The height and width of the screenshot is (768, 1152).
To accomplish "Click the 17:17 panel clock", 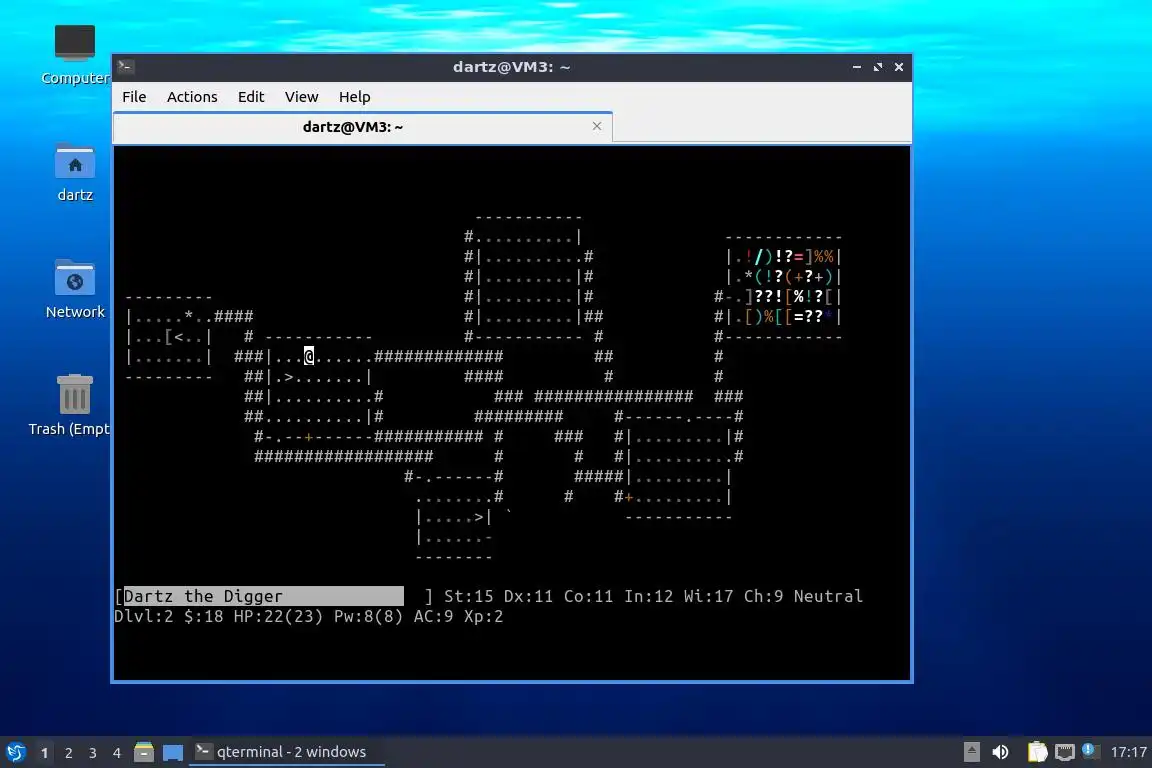I will [1128, 752].
